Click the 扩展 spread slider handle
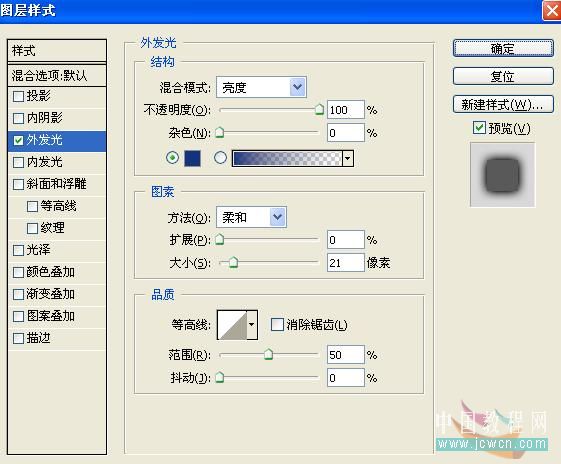 [x=220, y=239]
